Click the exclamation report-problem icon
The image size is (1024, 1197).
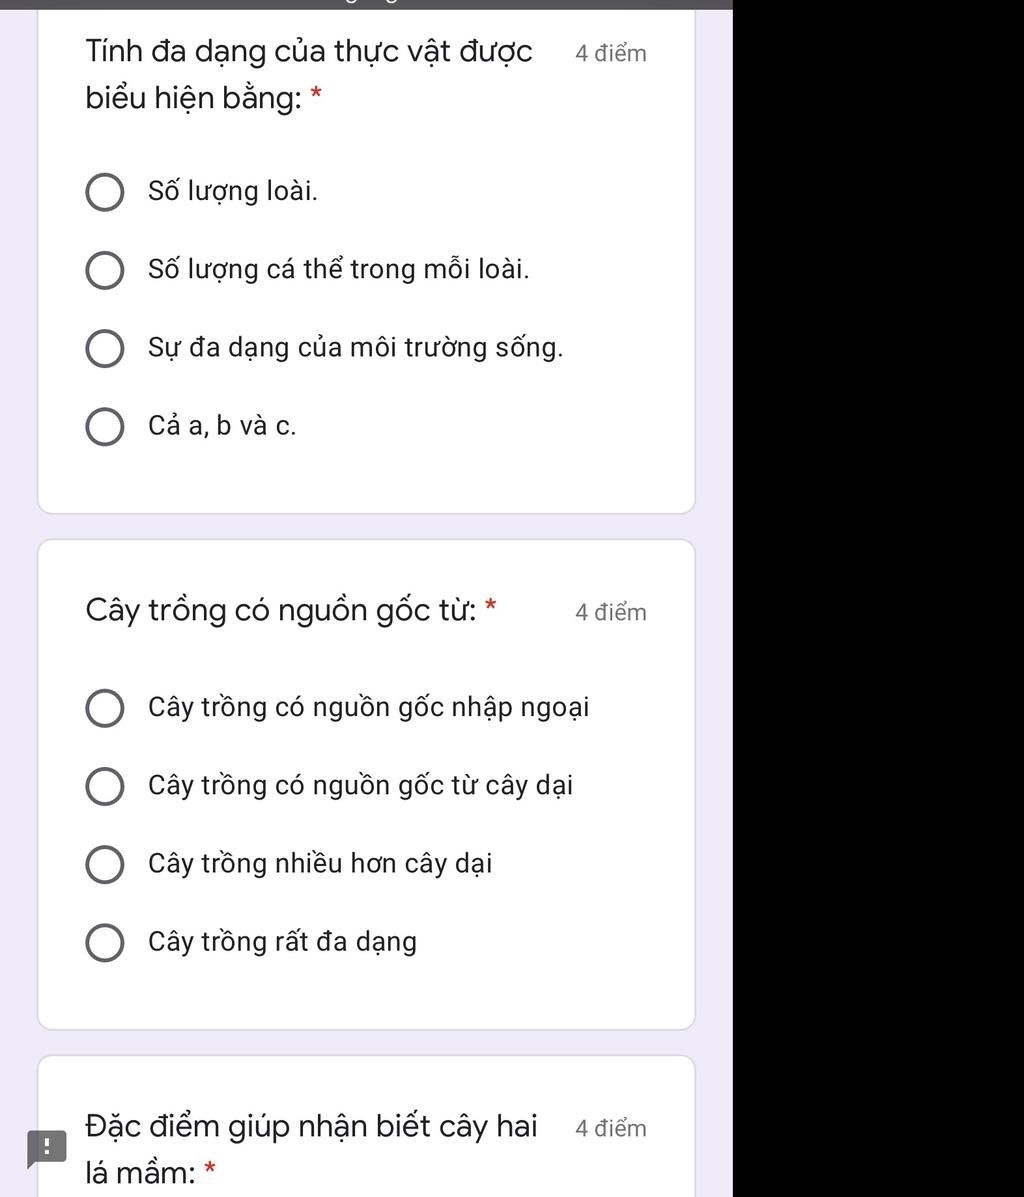coord(45,1147)
